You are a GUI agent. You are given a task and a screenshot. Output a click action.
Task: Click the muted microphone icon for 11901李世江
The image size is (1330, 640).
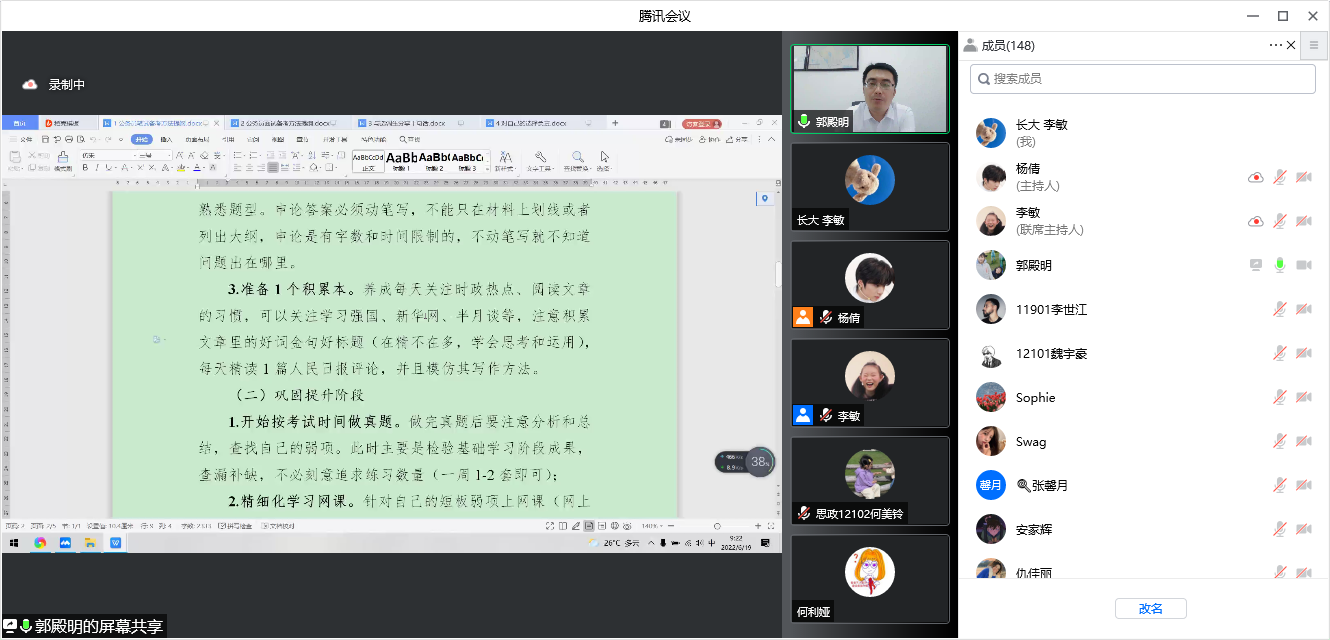[1279, 310]
